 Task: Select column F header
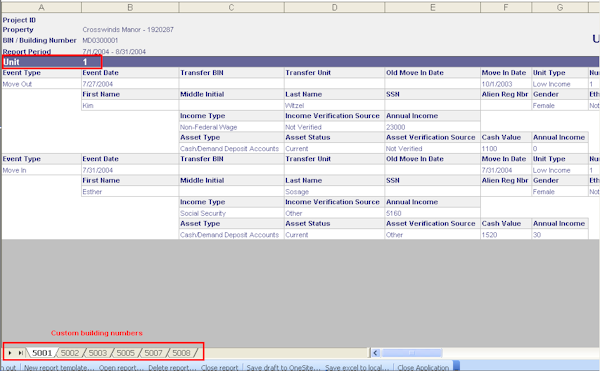[506, 7]
